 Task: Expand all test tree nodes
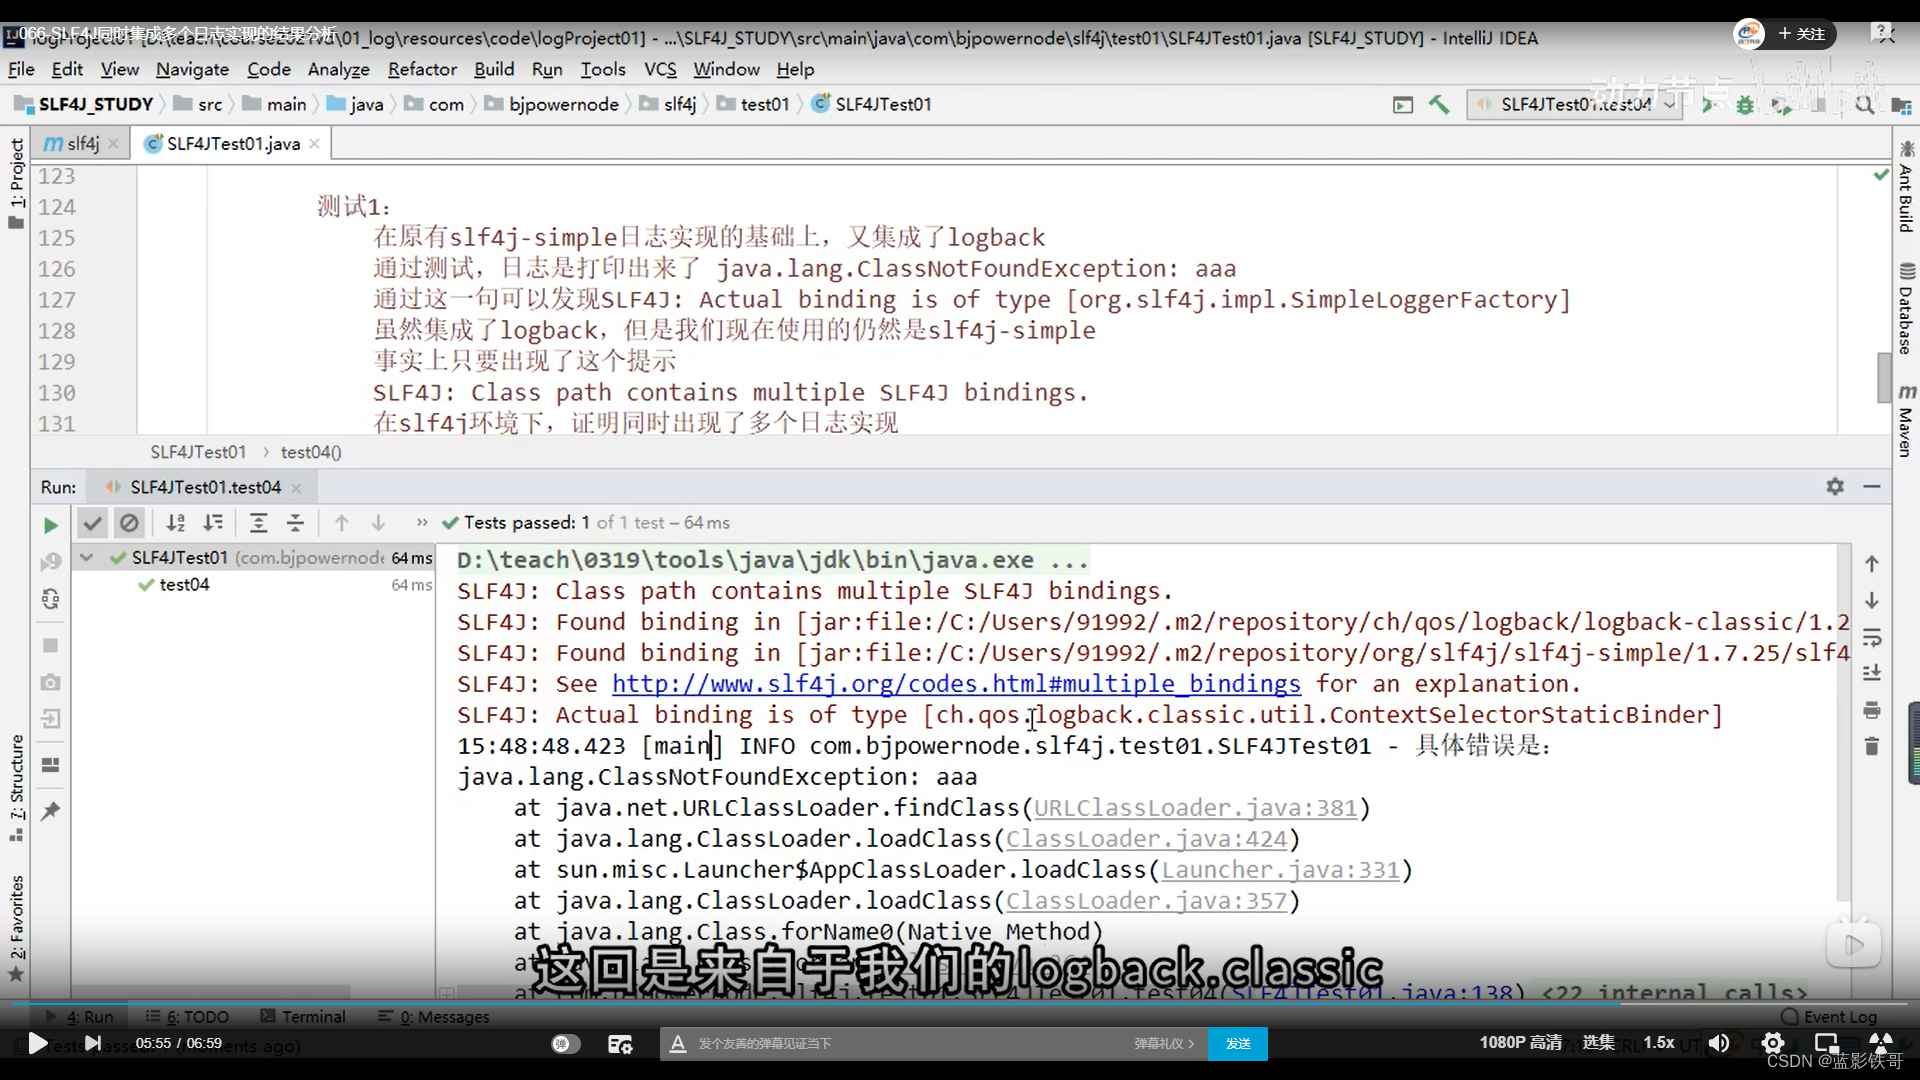point(258,523)
